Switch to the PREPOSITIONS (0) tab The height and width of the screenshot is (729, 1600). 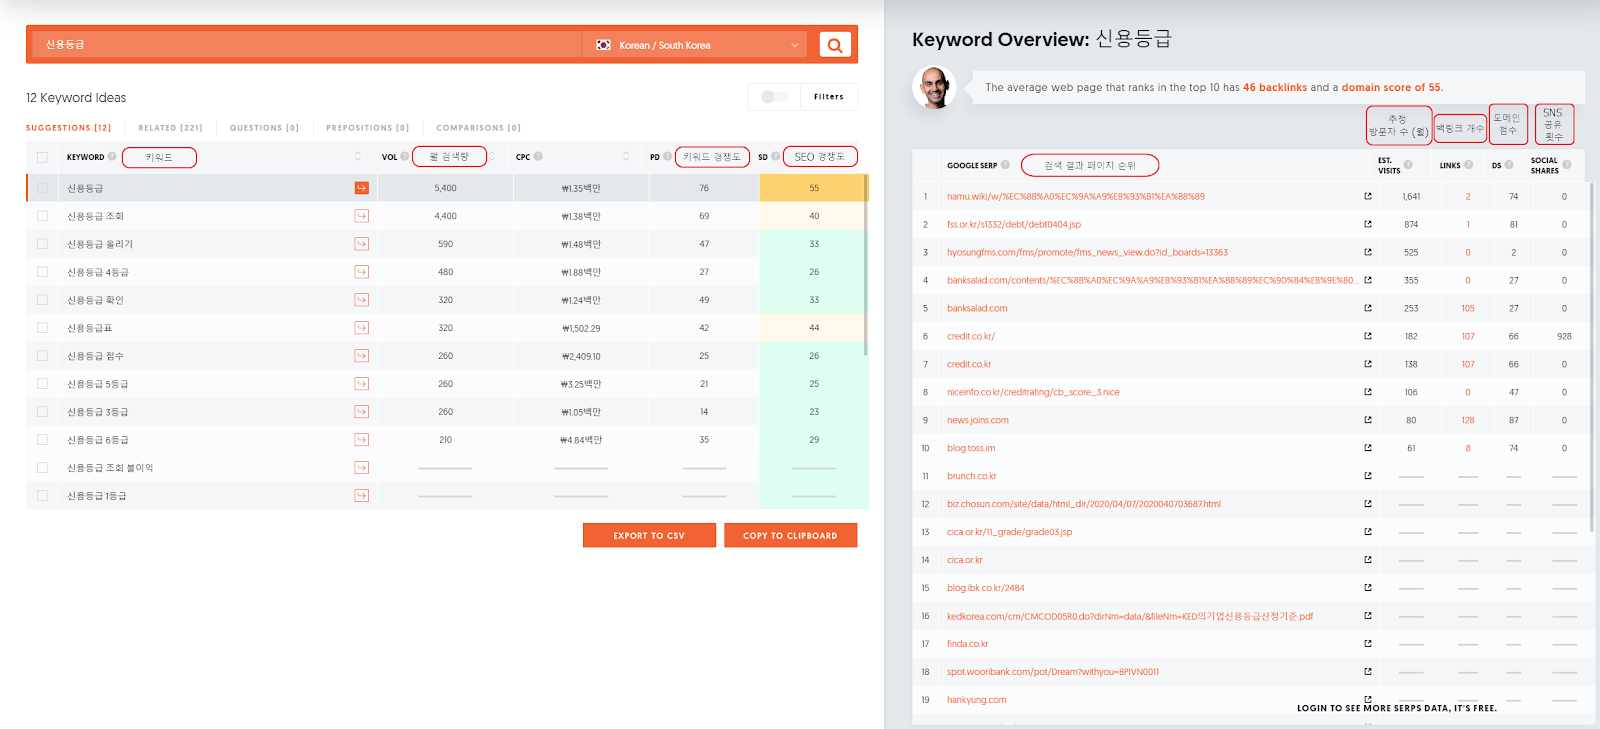click(367, 128)
